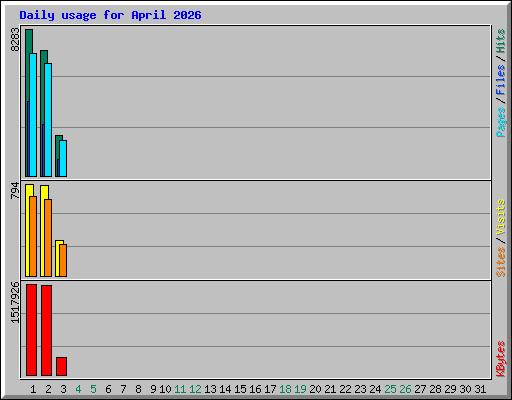Click day label 15 on the axis
Viewport: 512px width, 400px height.
pos(240,389)
